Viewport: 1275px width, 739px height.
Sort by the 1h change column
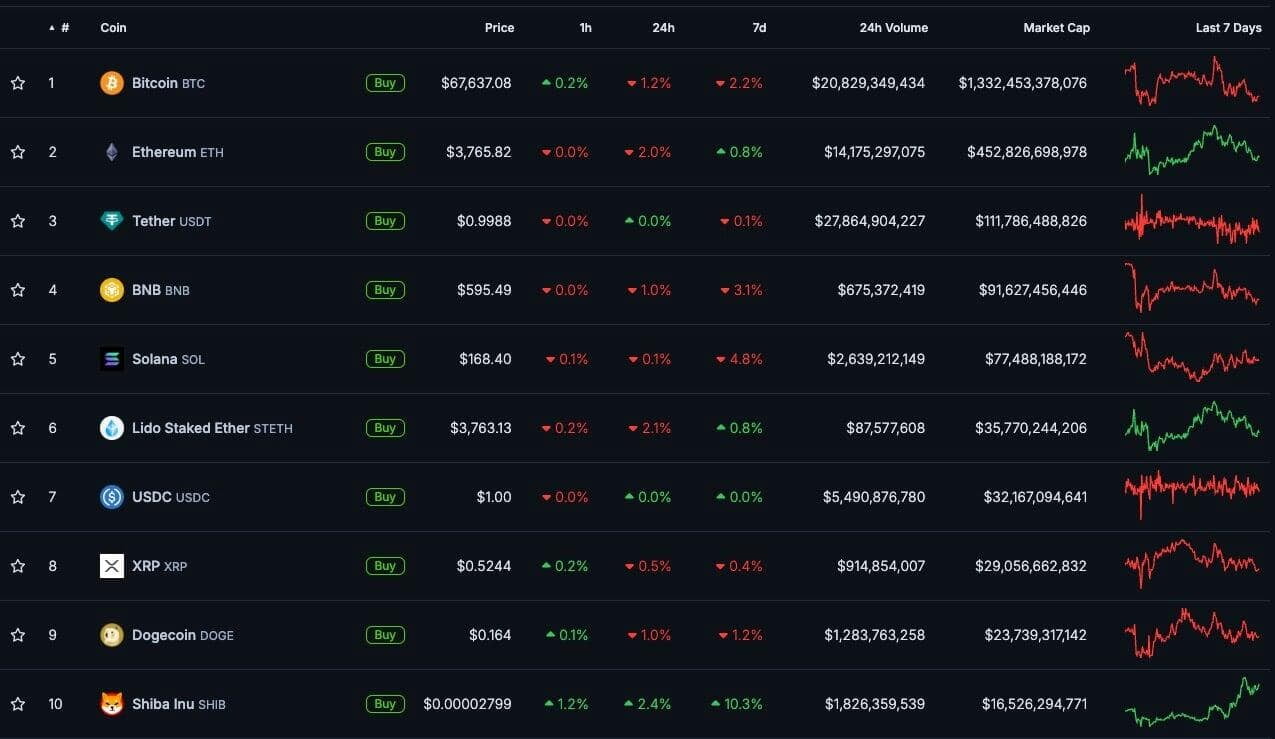click(586, 28)
